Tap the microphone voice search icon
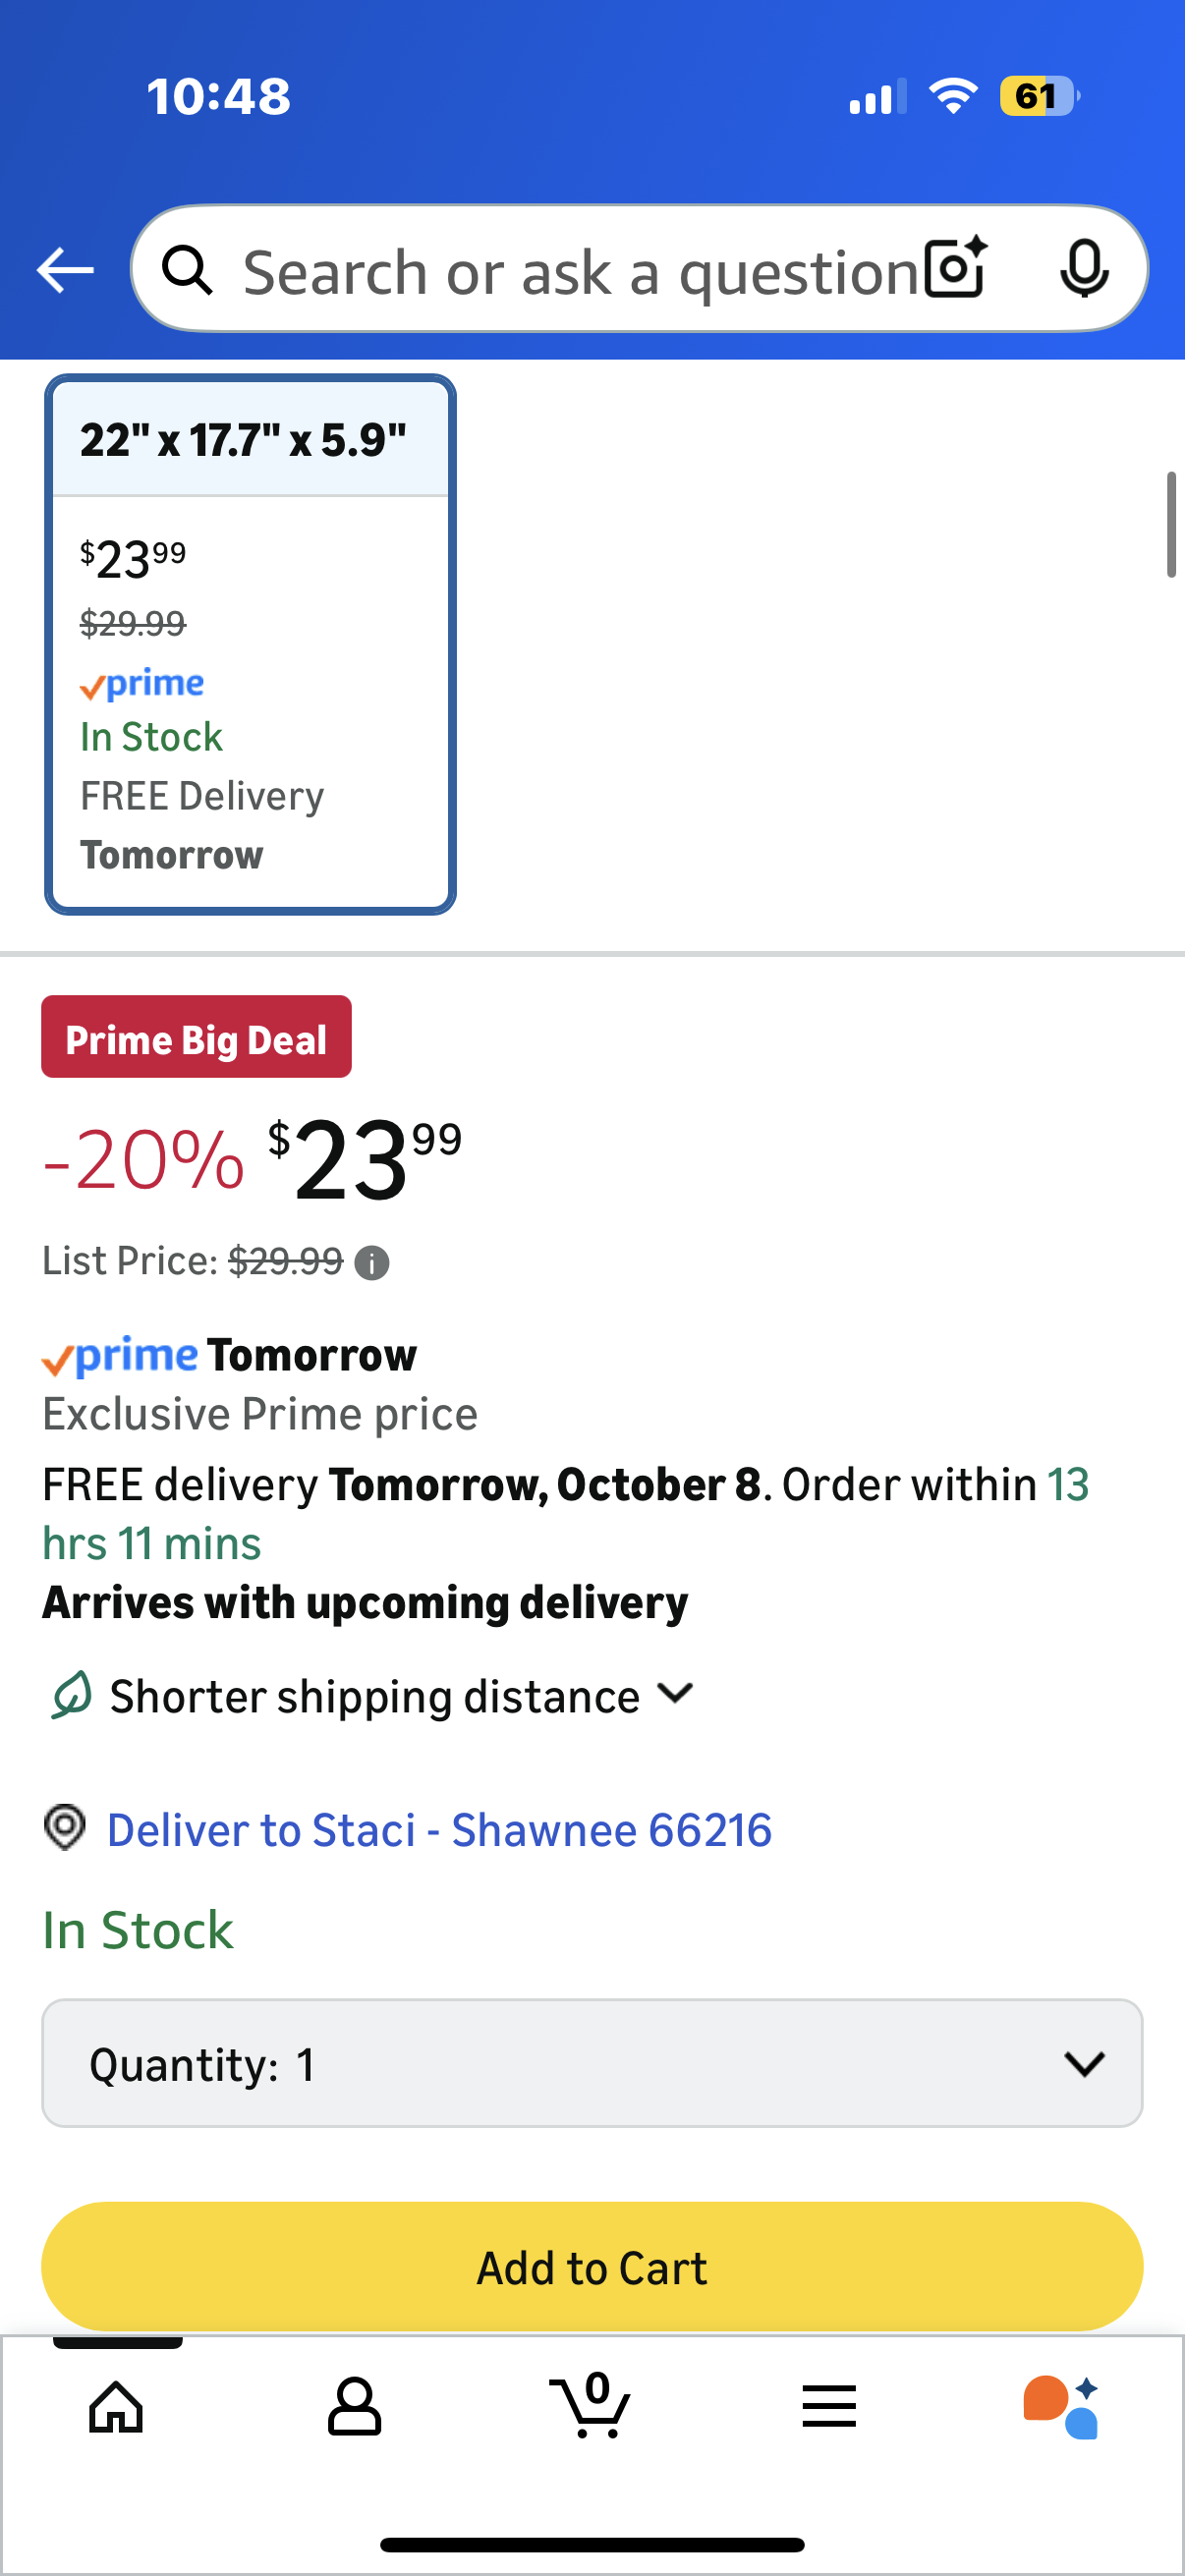1185x2576 pixels. pos(1084,268)
